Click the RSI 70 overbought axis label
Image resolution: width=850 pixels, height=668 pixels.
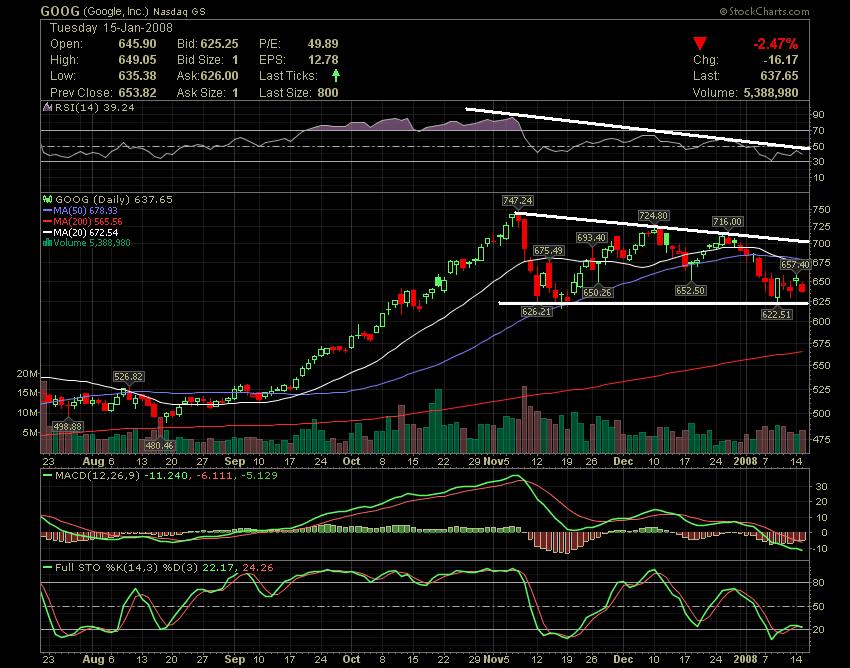tap(819, 131)
